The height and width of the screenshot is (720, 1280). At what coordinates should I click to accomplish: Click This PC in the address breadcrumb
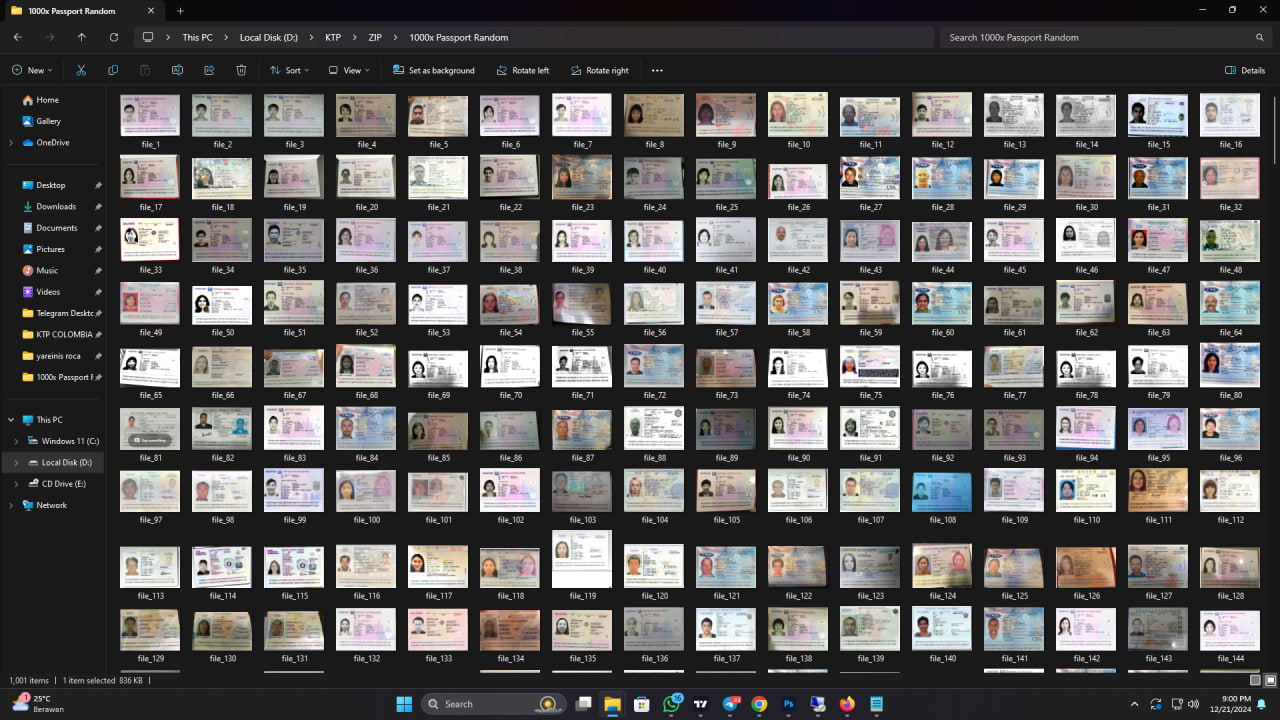(197, 37)
